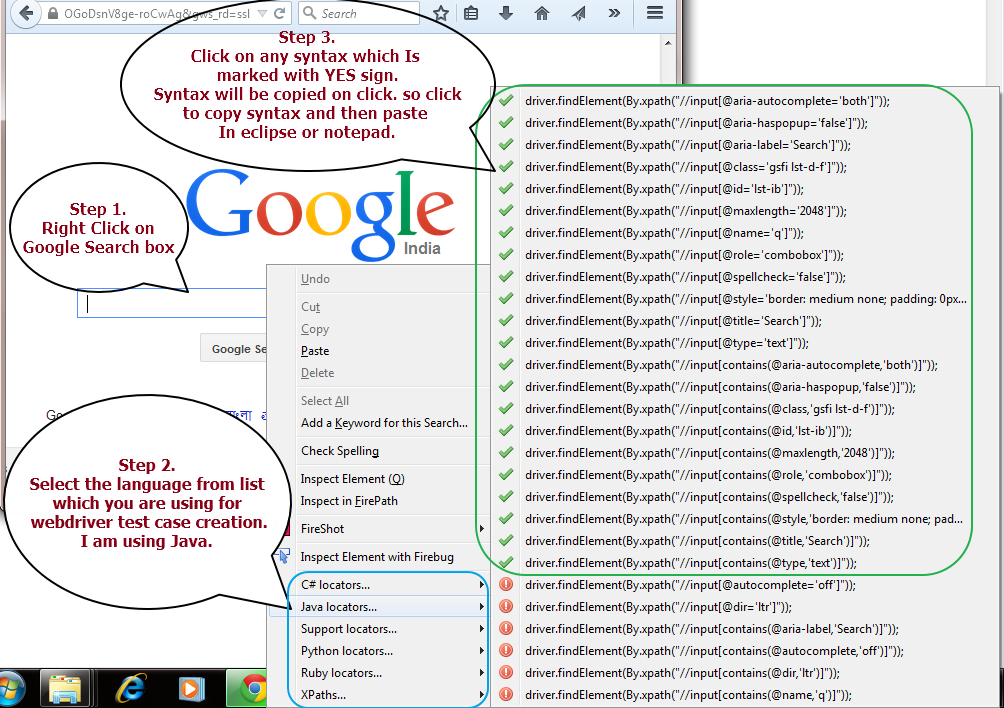The height and width of the screenshot is (708, 1004).
Task: Click the Google search text box
Action: (172, 303)
